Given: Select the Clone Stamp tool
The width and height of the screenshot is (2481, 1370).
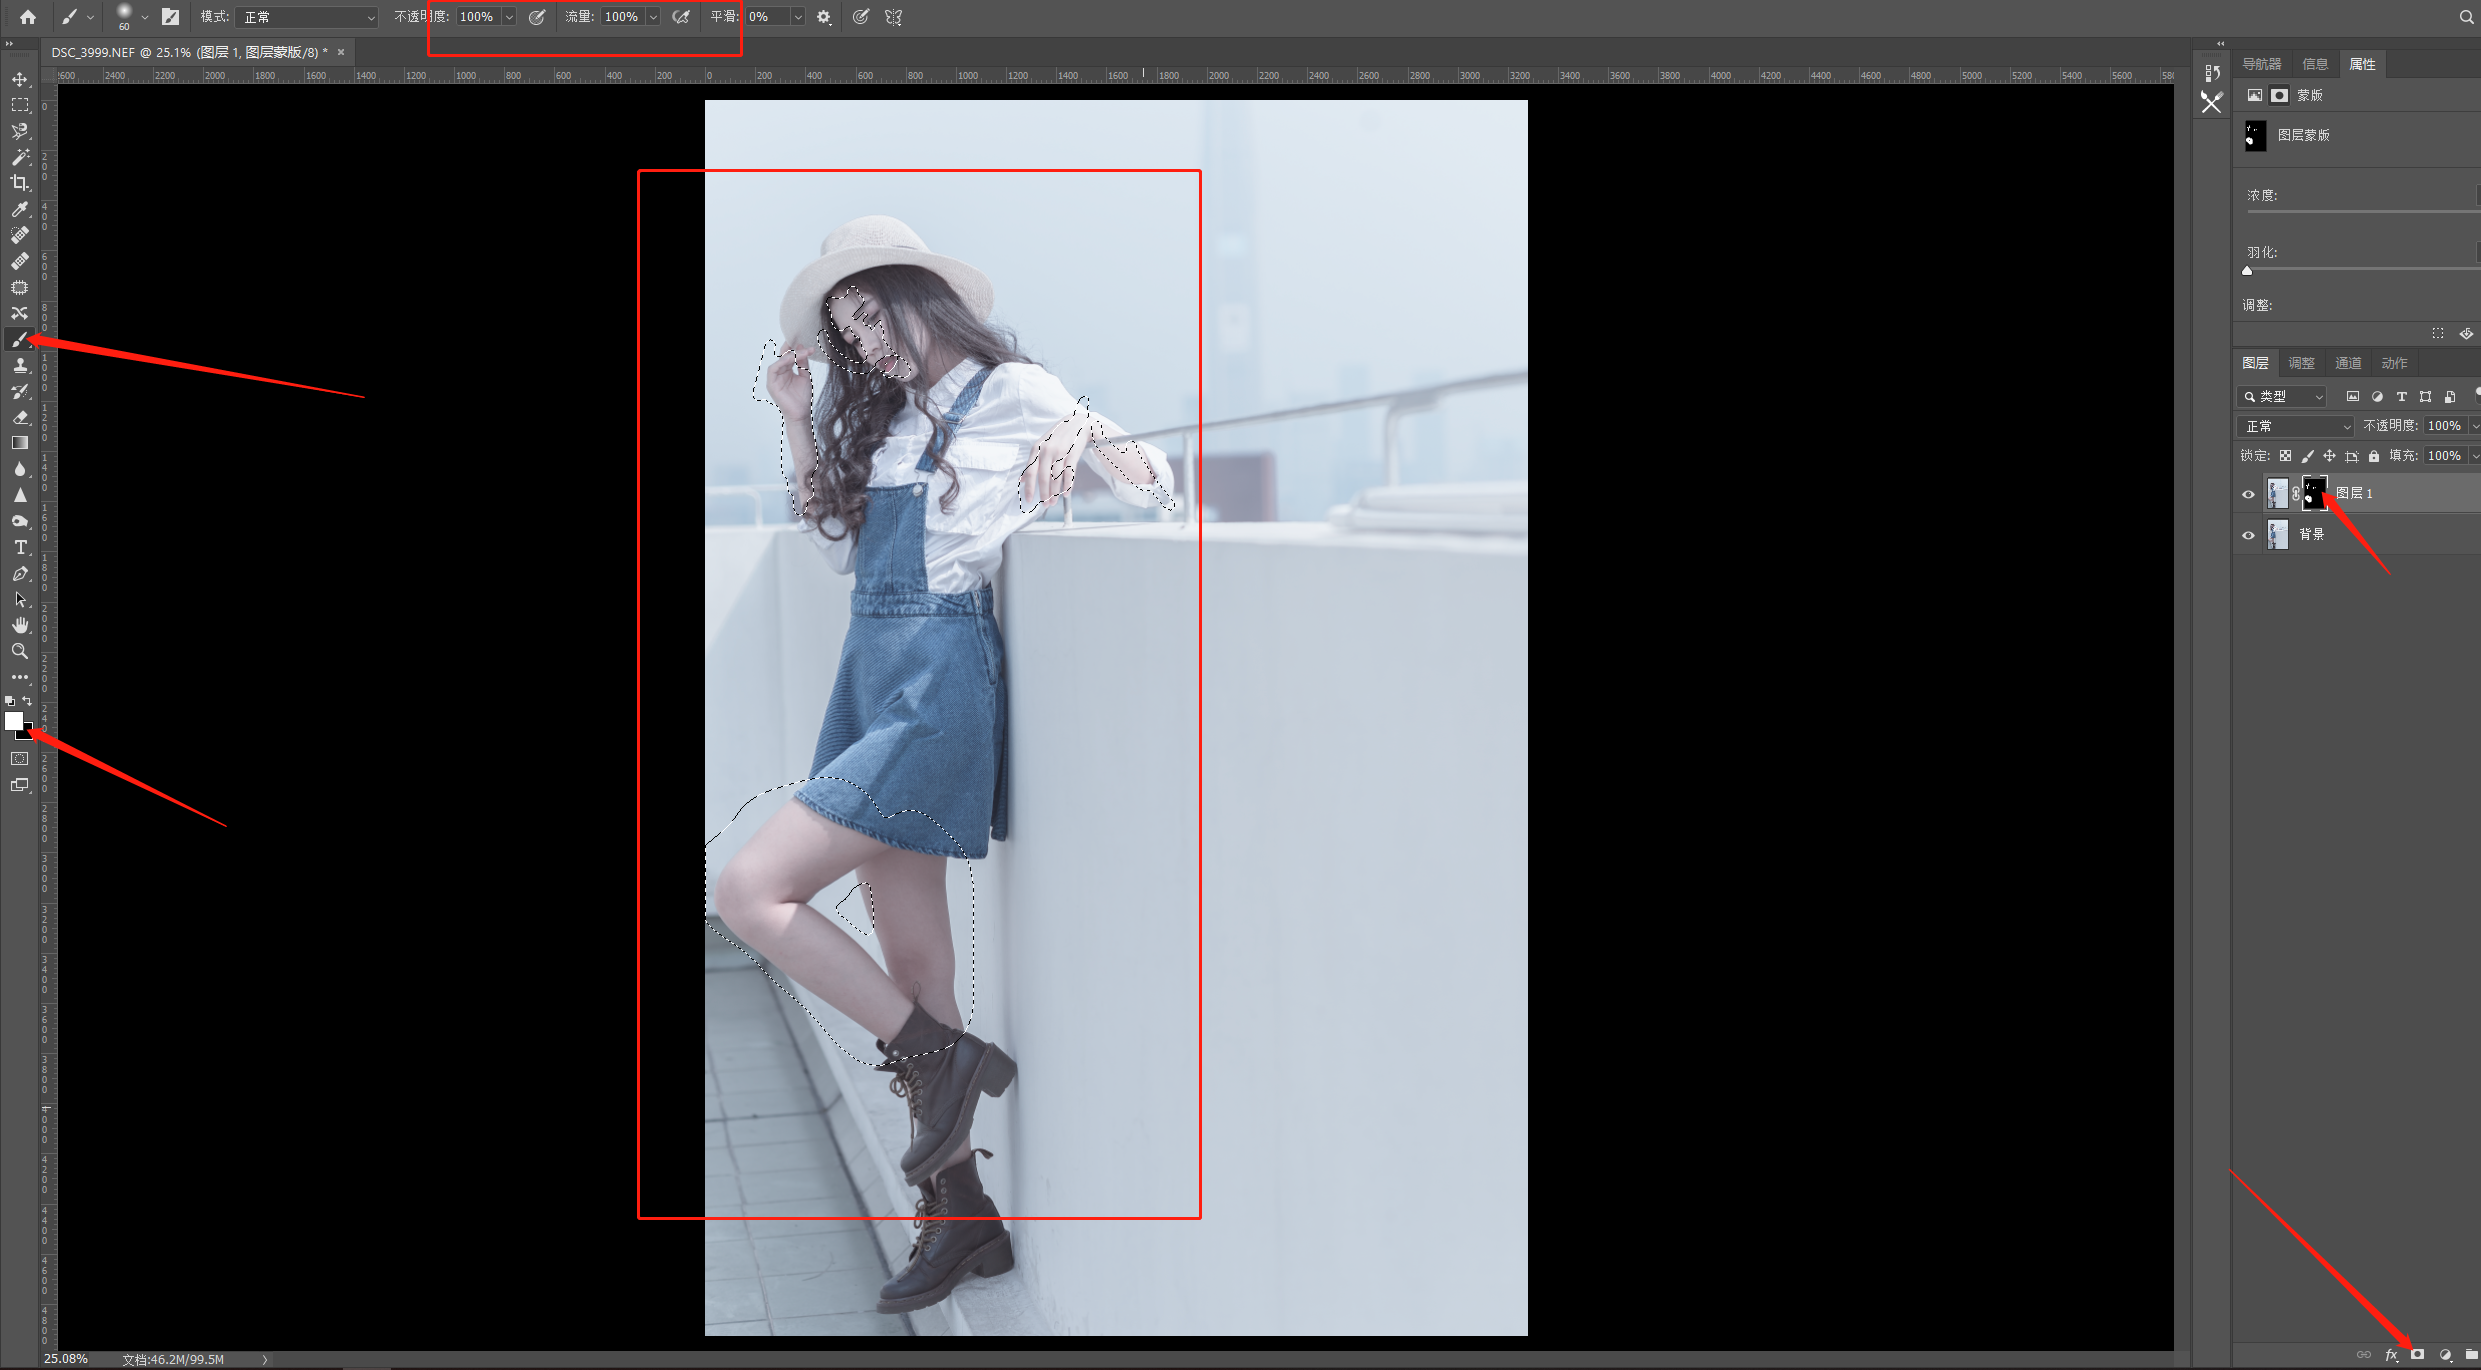Looking at the screenshot, I should point(19,365).
